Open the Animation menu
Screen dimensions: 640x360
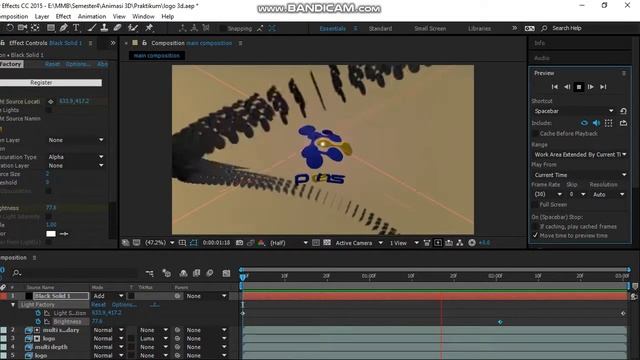pyautogui.click(x=92, y=16)
